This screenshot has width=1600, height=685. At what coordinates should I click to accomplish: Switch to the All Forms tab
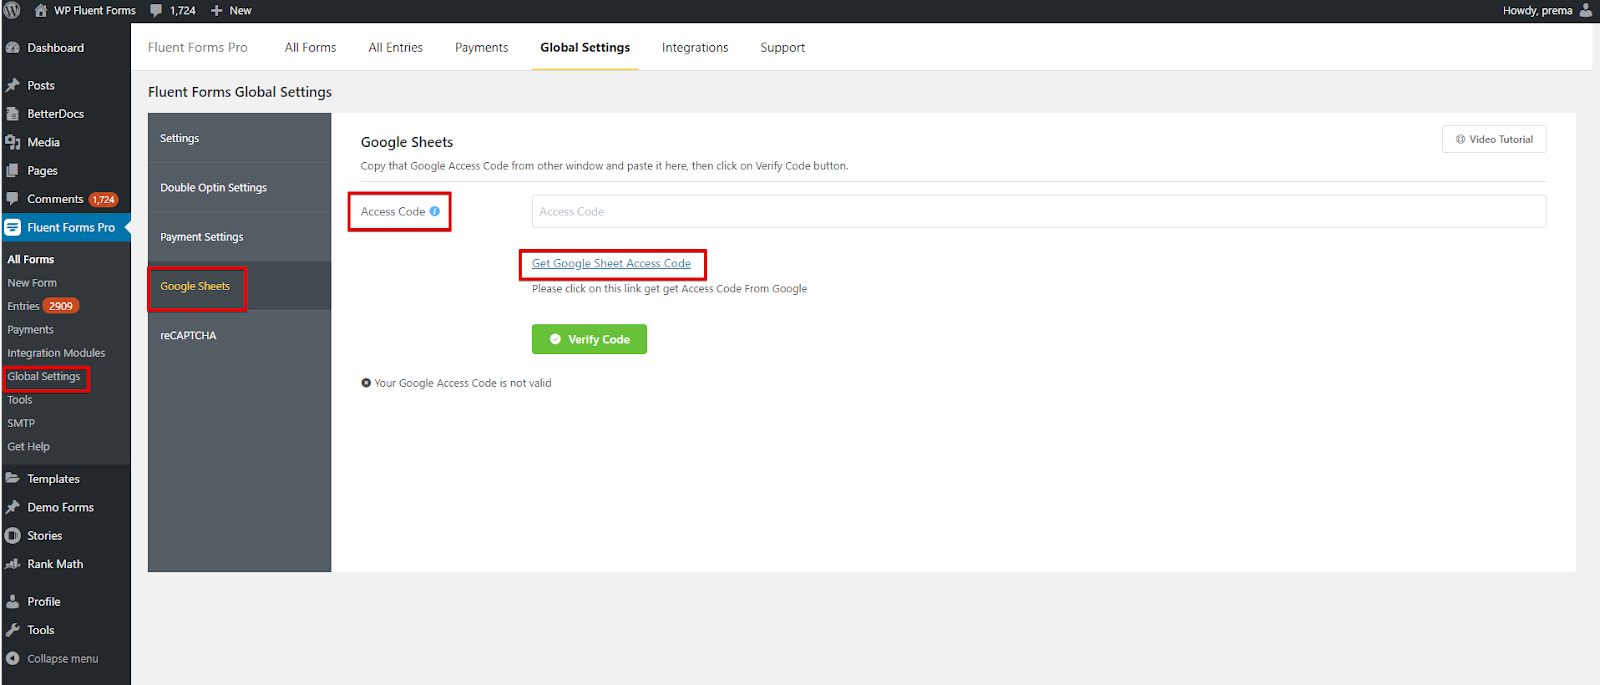tap(310, 47)
